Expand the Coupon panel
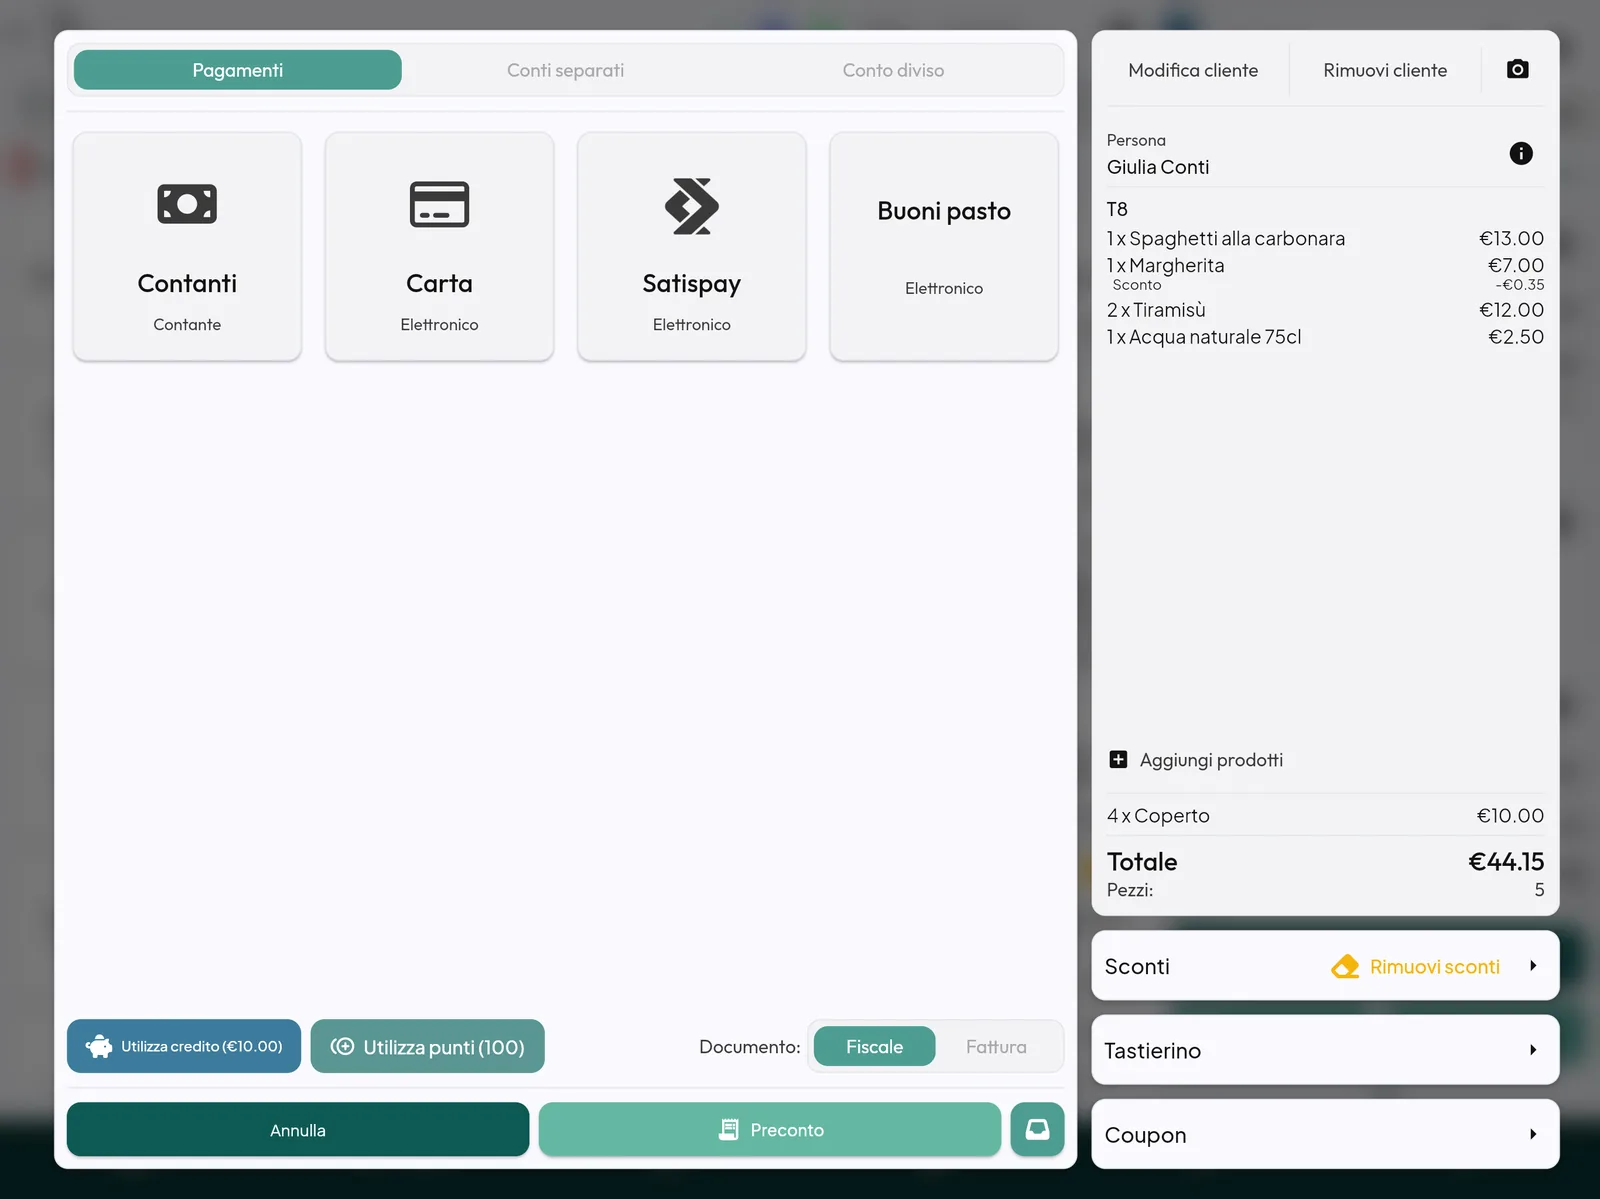 (x=1325, y=1134)
